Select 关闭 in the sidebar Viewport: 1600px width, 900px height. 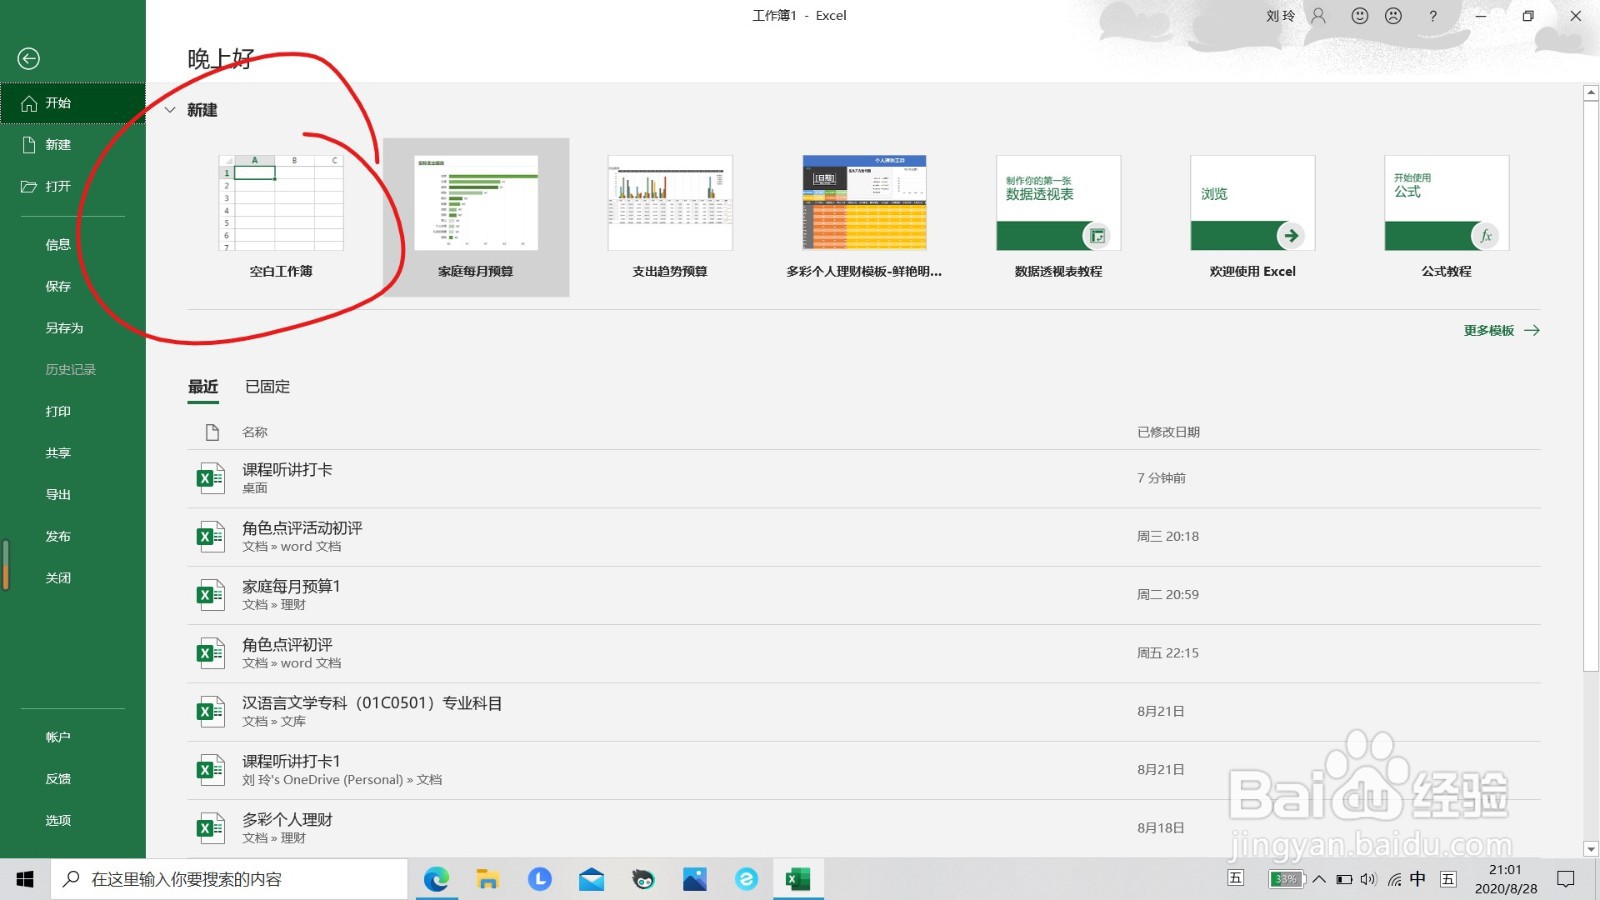(73, 578)
